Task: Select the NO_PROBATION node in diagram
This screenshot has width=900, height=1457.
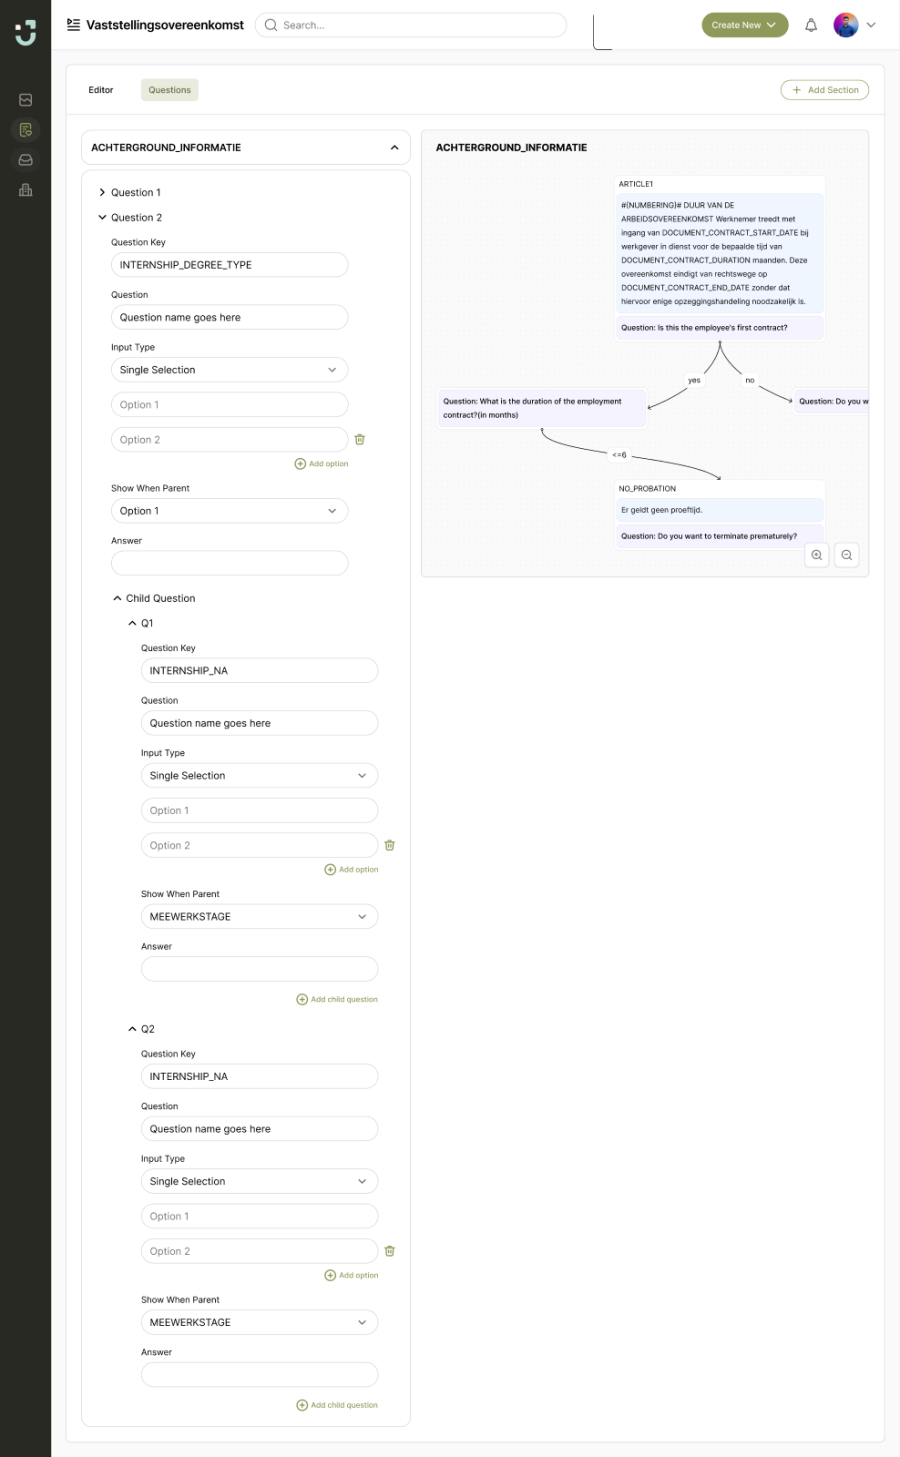Action: point(720,516)
